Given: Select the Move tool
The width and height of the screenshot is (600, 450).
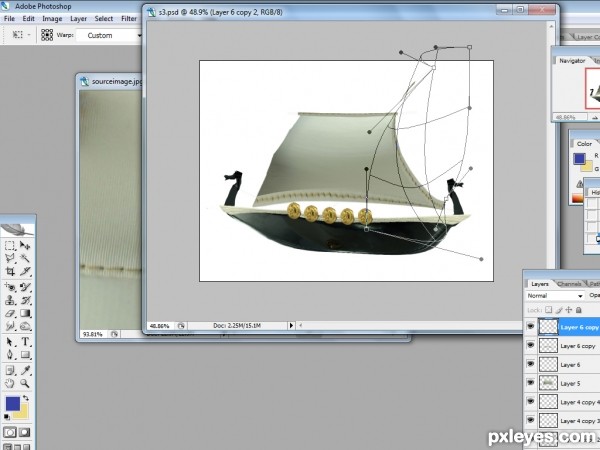Looking at the screenshot, I should coord(25,245).
